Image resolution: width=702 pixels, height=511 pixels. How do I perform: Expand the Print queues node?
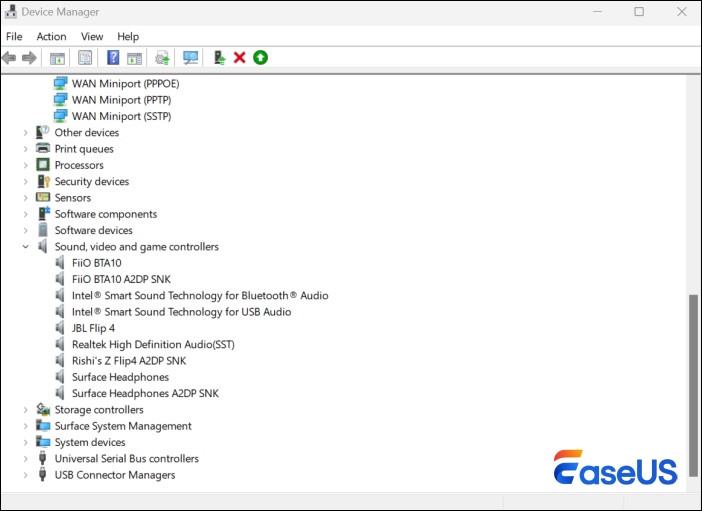coord(26,149)
